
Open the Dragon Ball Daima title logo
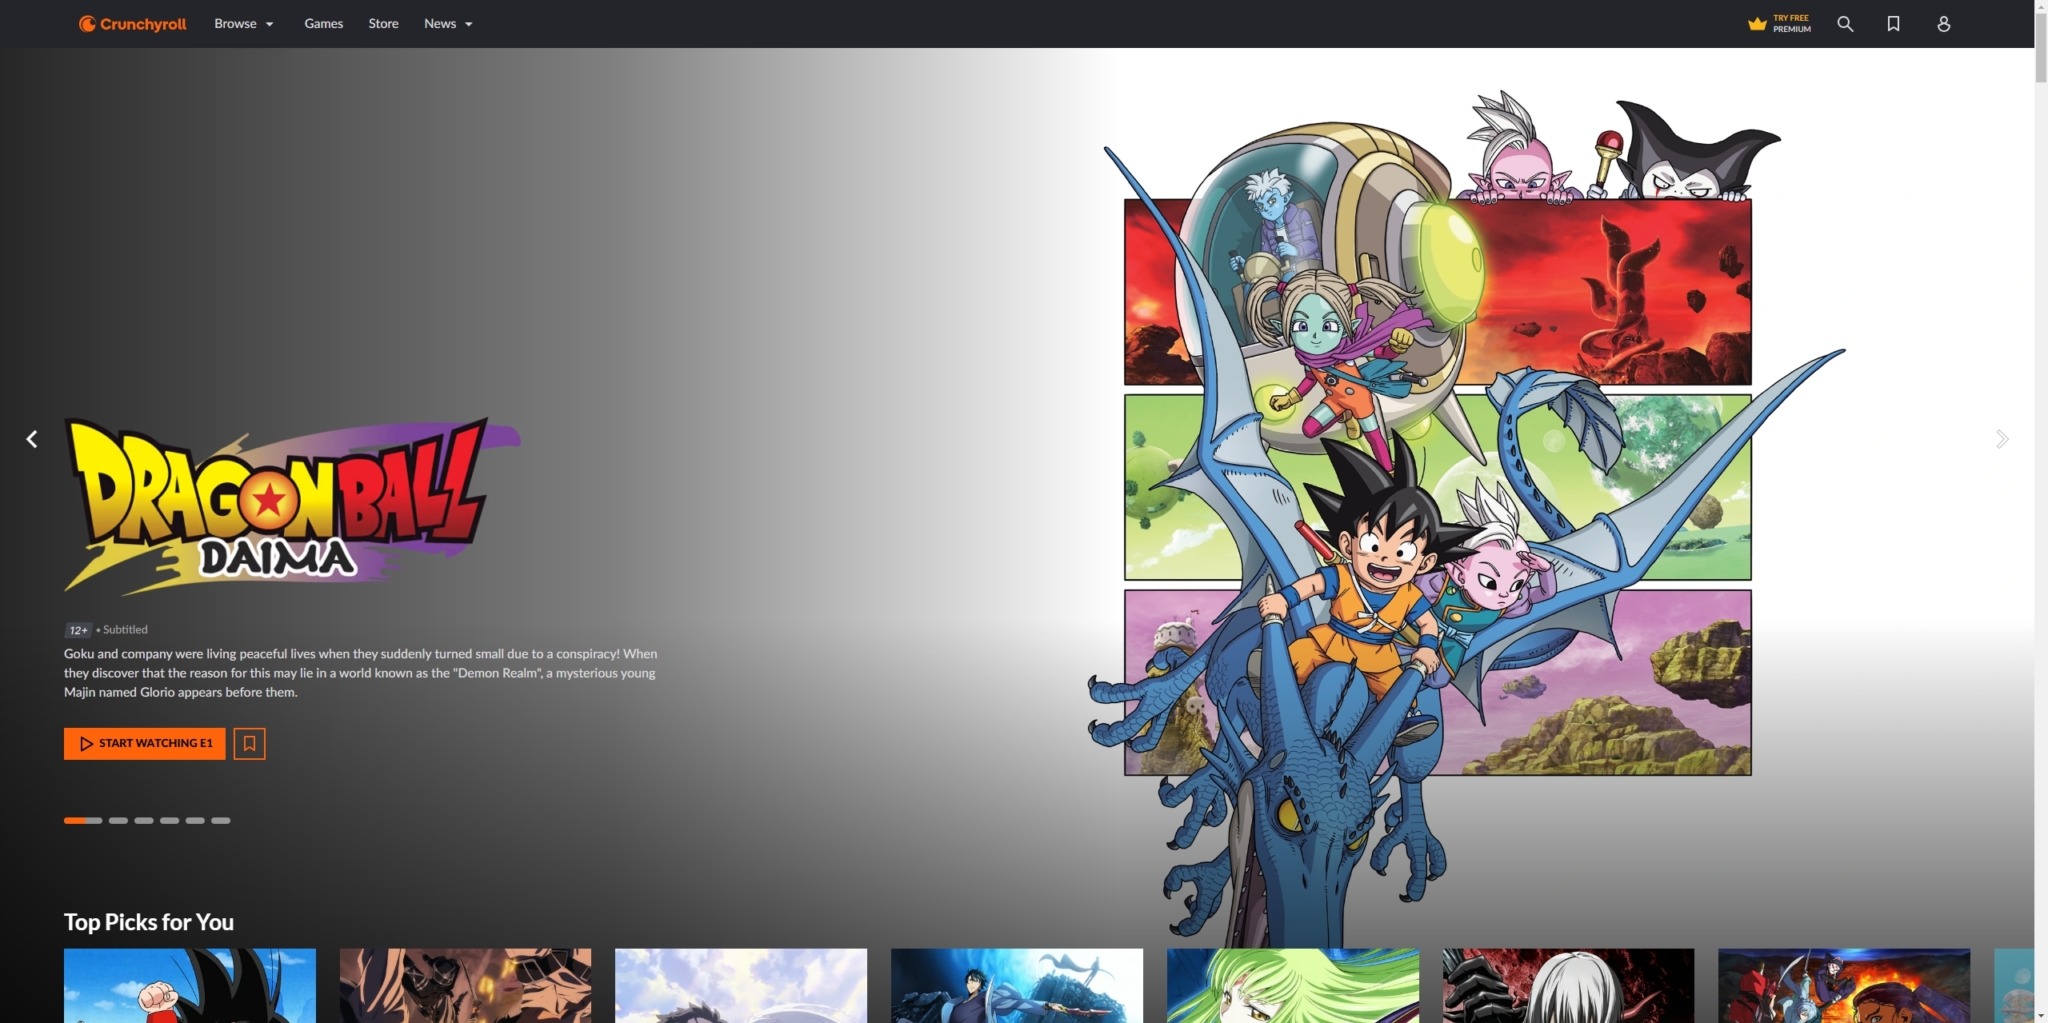290,505
